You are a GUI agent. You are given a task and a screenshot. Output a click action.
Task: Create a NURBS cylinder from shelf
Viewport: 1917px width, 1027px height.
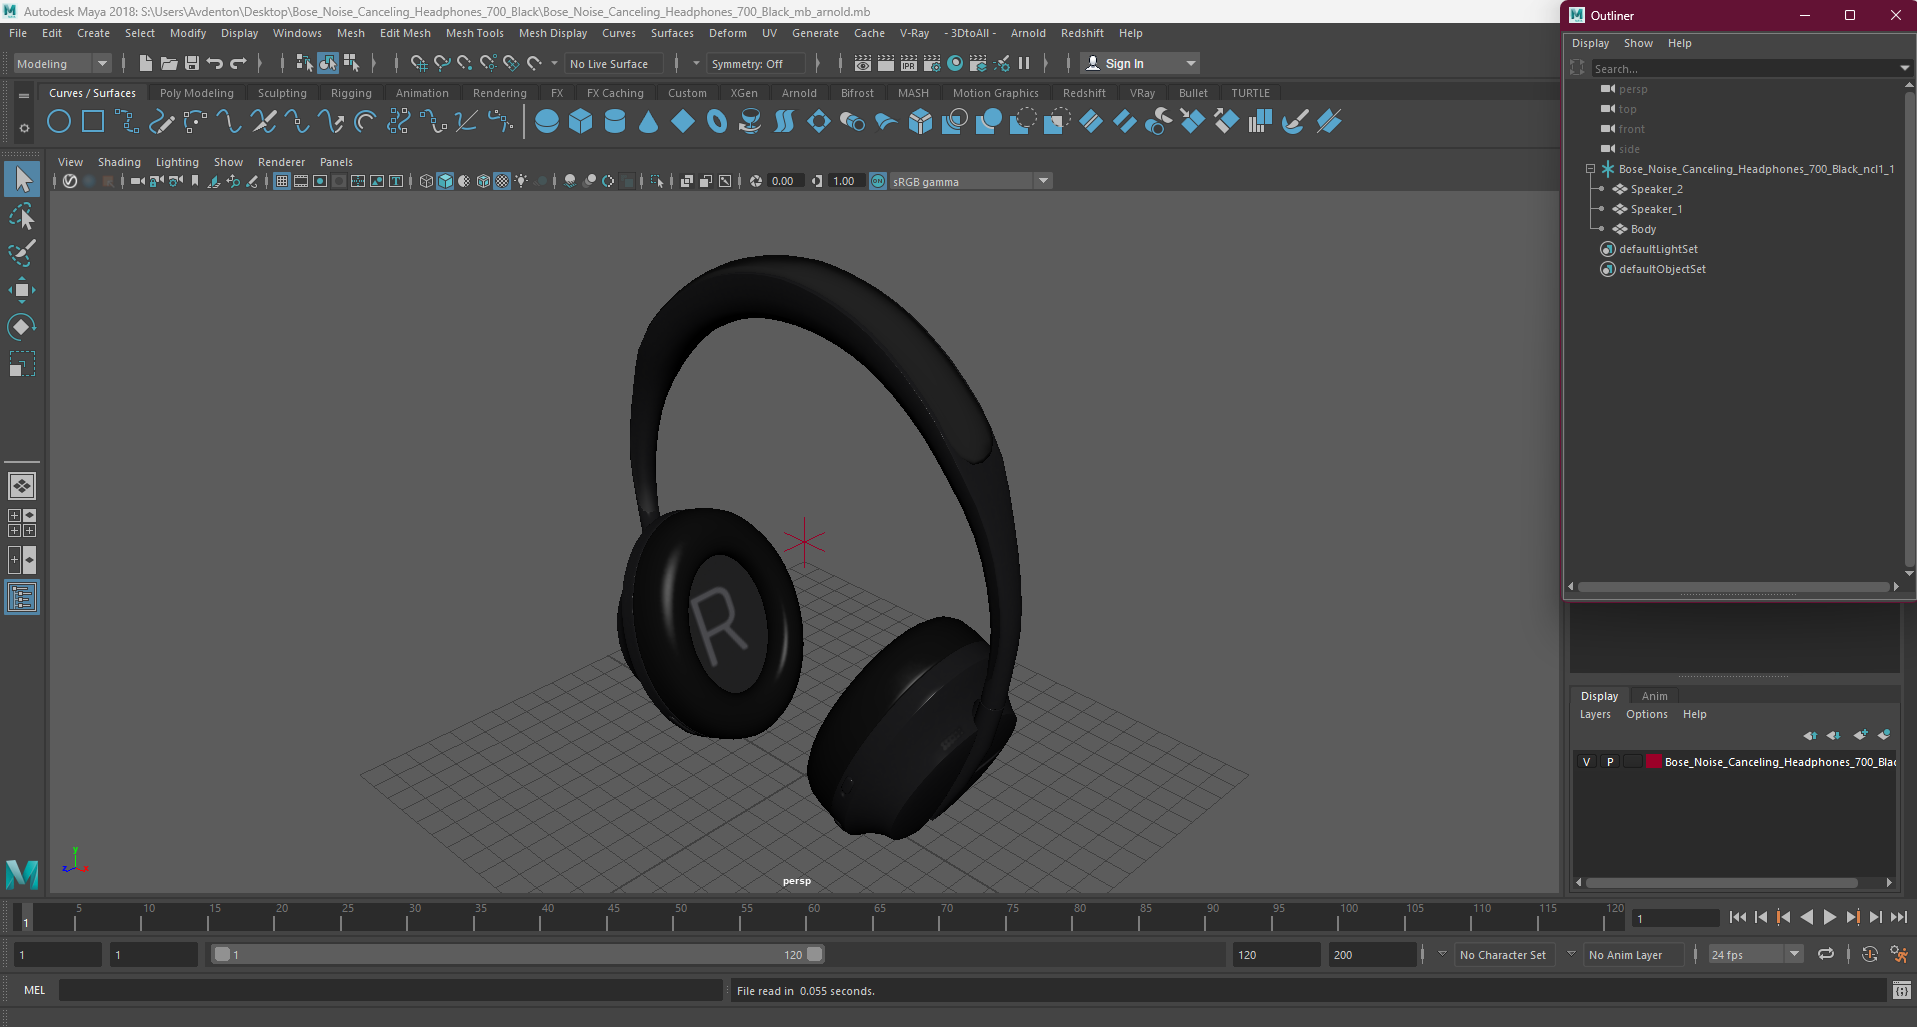[x=615, y=122]
